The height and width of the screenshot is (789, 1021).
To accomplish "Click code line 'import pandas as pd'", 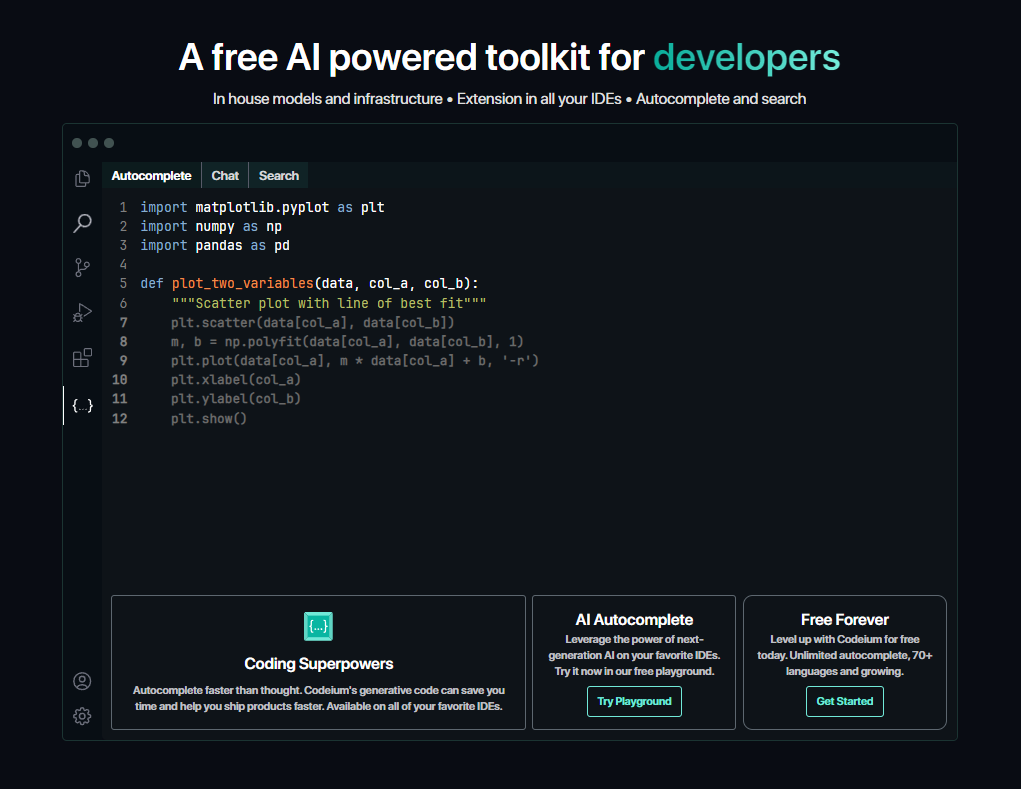I will 215,245.
